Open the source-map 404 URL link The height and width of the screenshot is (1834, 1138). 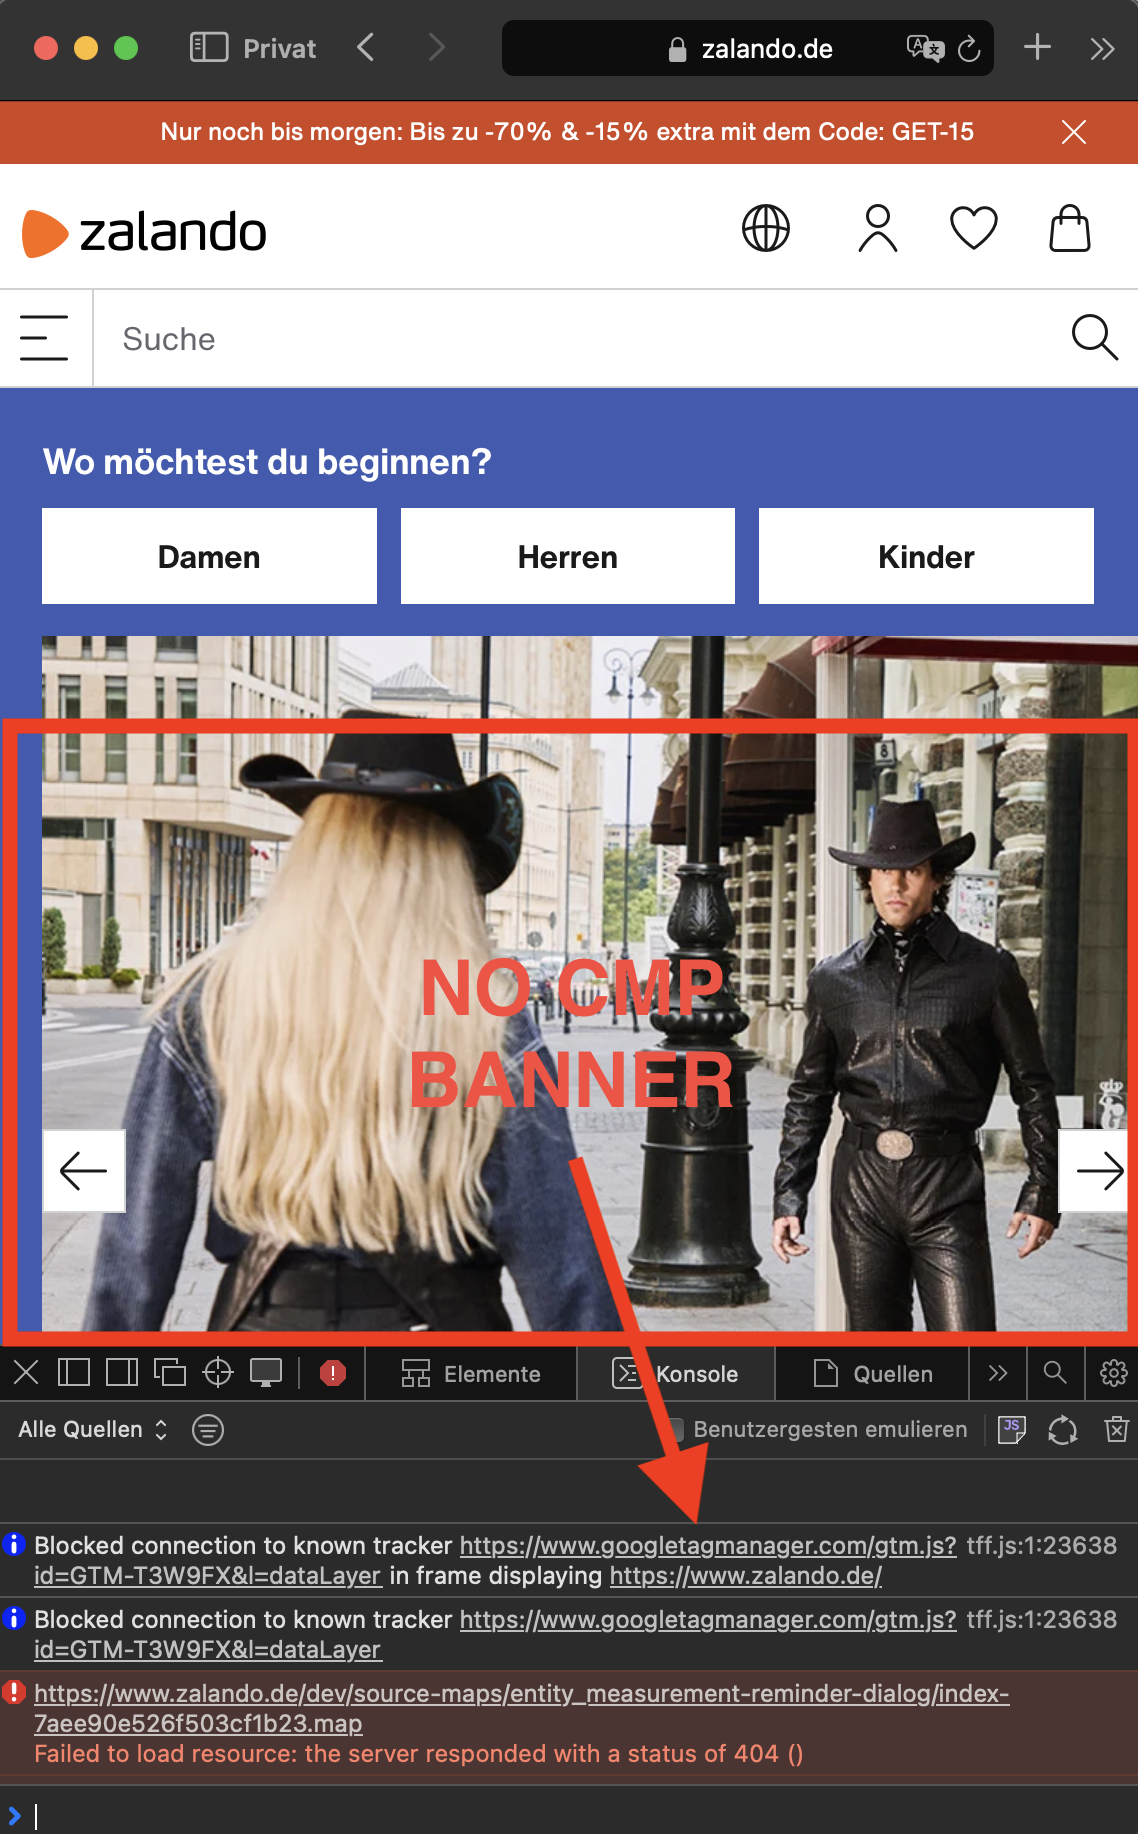pyautogui.click(x=522, y=1709)
